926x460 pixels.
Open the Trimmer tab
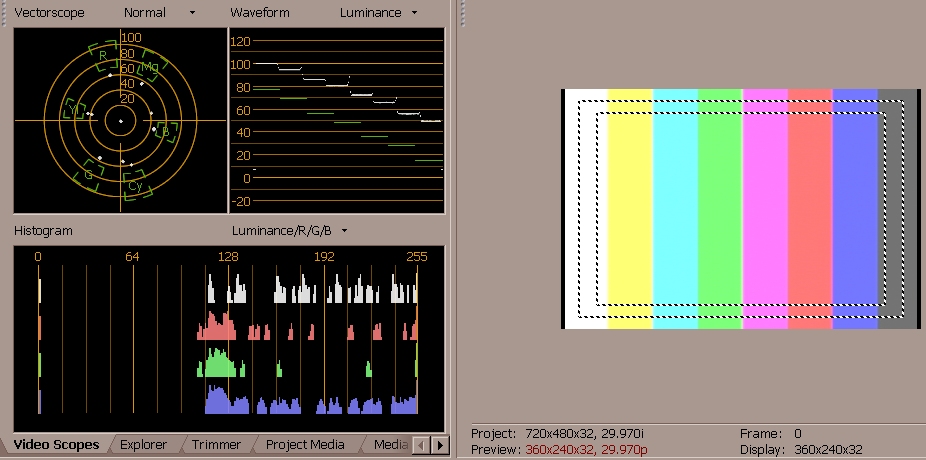pyautogui.click(x=216, y=445)
